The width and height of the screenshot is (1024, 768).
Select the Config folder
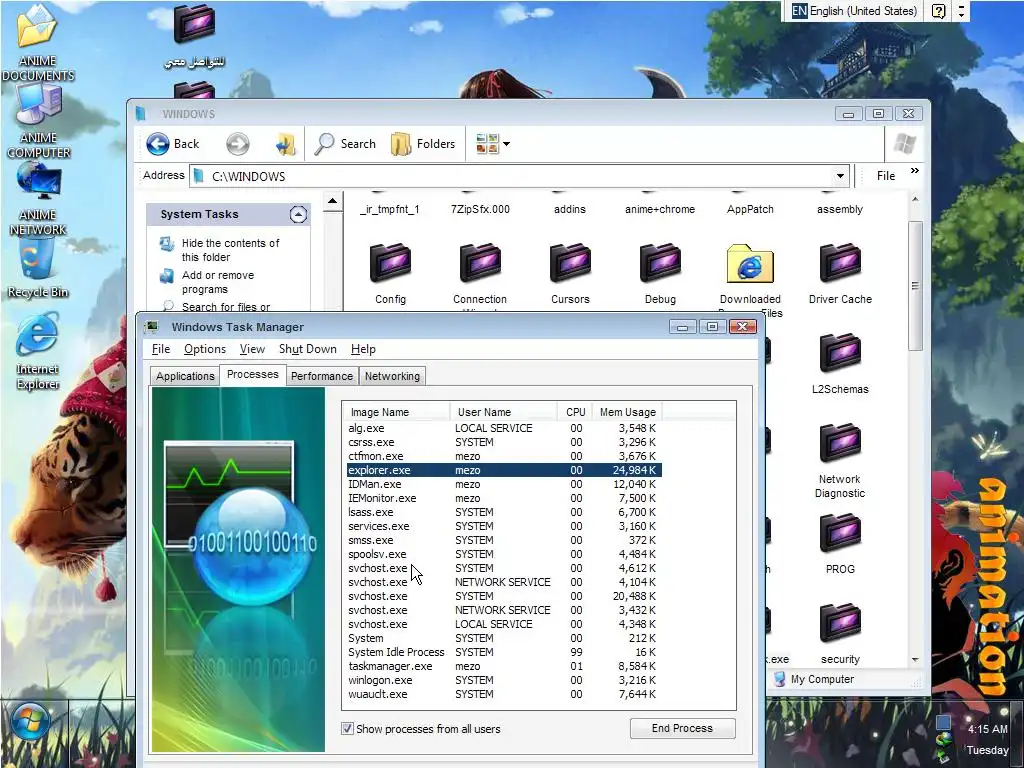point(391,274)
